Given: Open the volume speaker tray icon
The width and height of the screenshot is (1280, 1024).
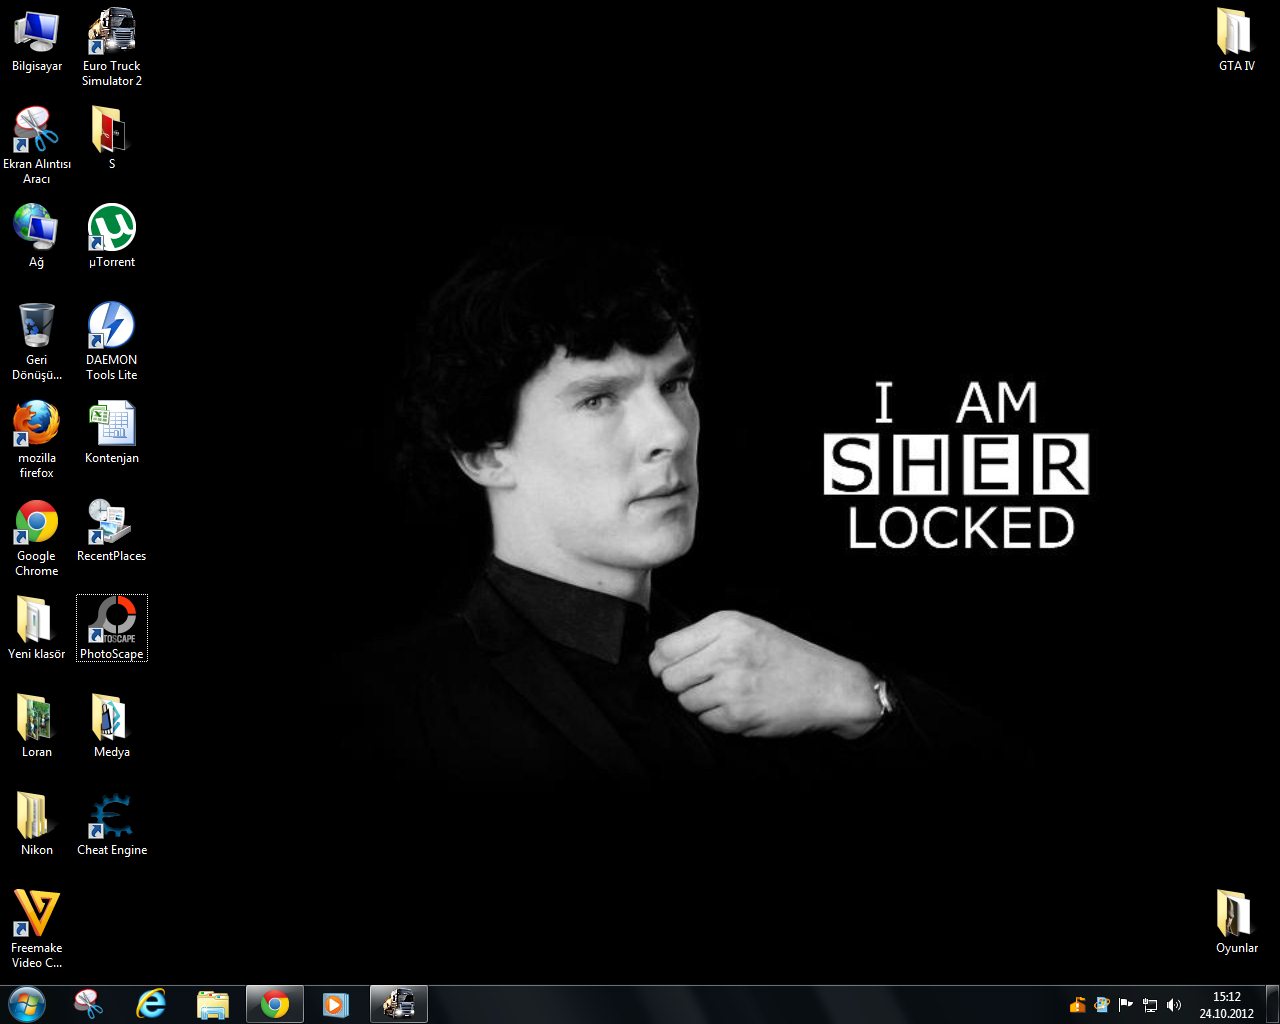Looking at the screenshot, I should pos(1174,1005).
